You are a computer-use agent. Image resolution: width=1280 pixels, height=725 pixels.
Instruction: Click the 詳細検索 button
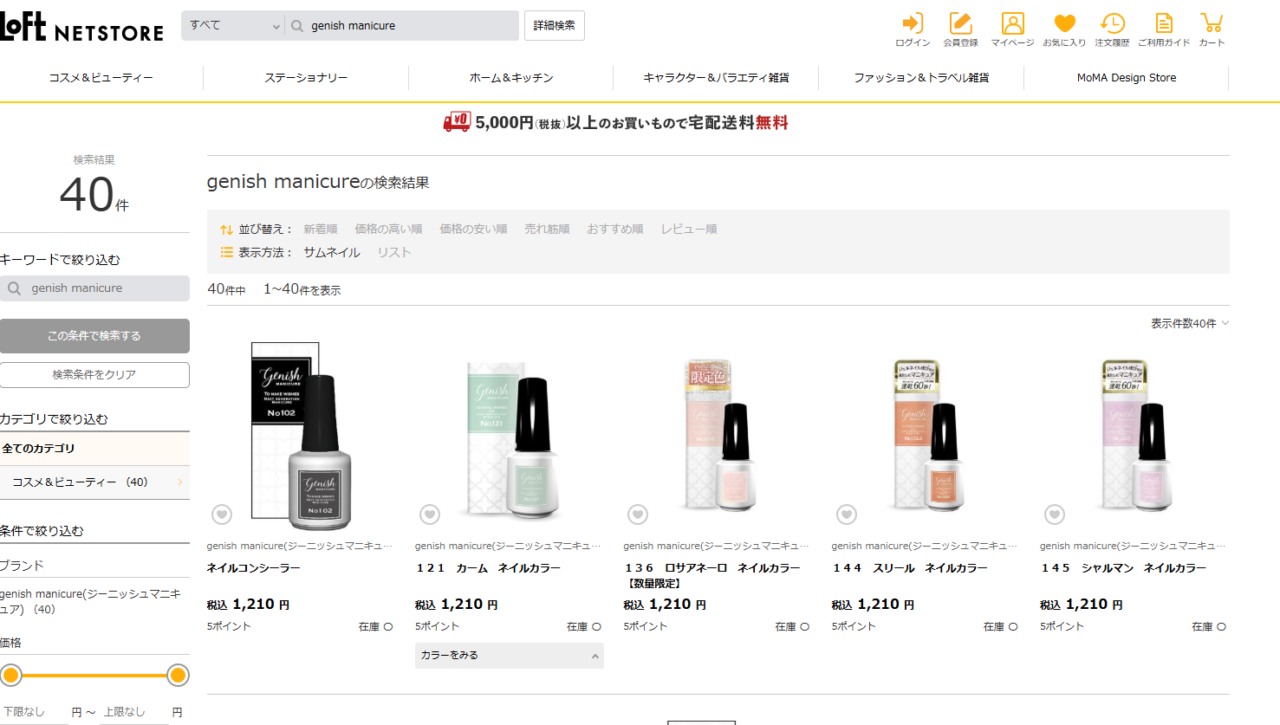coord(554,26)
